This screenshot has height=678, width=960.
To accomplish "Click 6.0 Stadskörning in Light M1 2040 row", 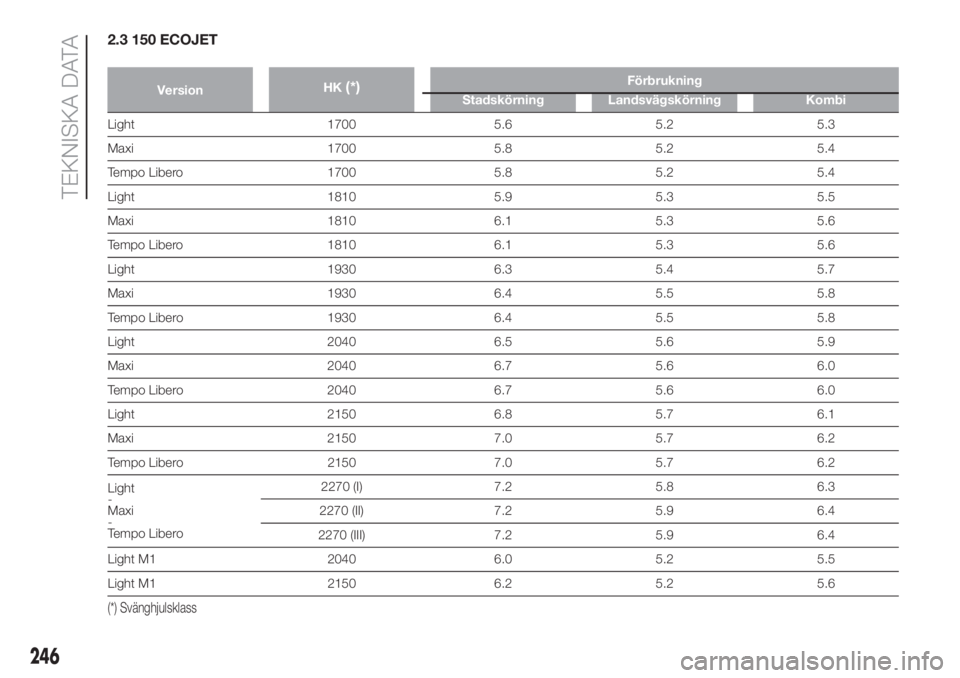I will pyautogui.click(x=503, y=559).
